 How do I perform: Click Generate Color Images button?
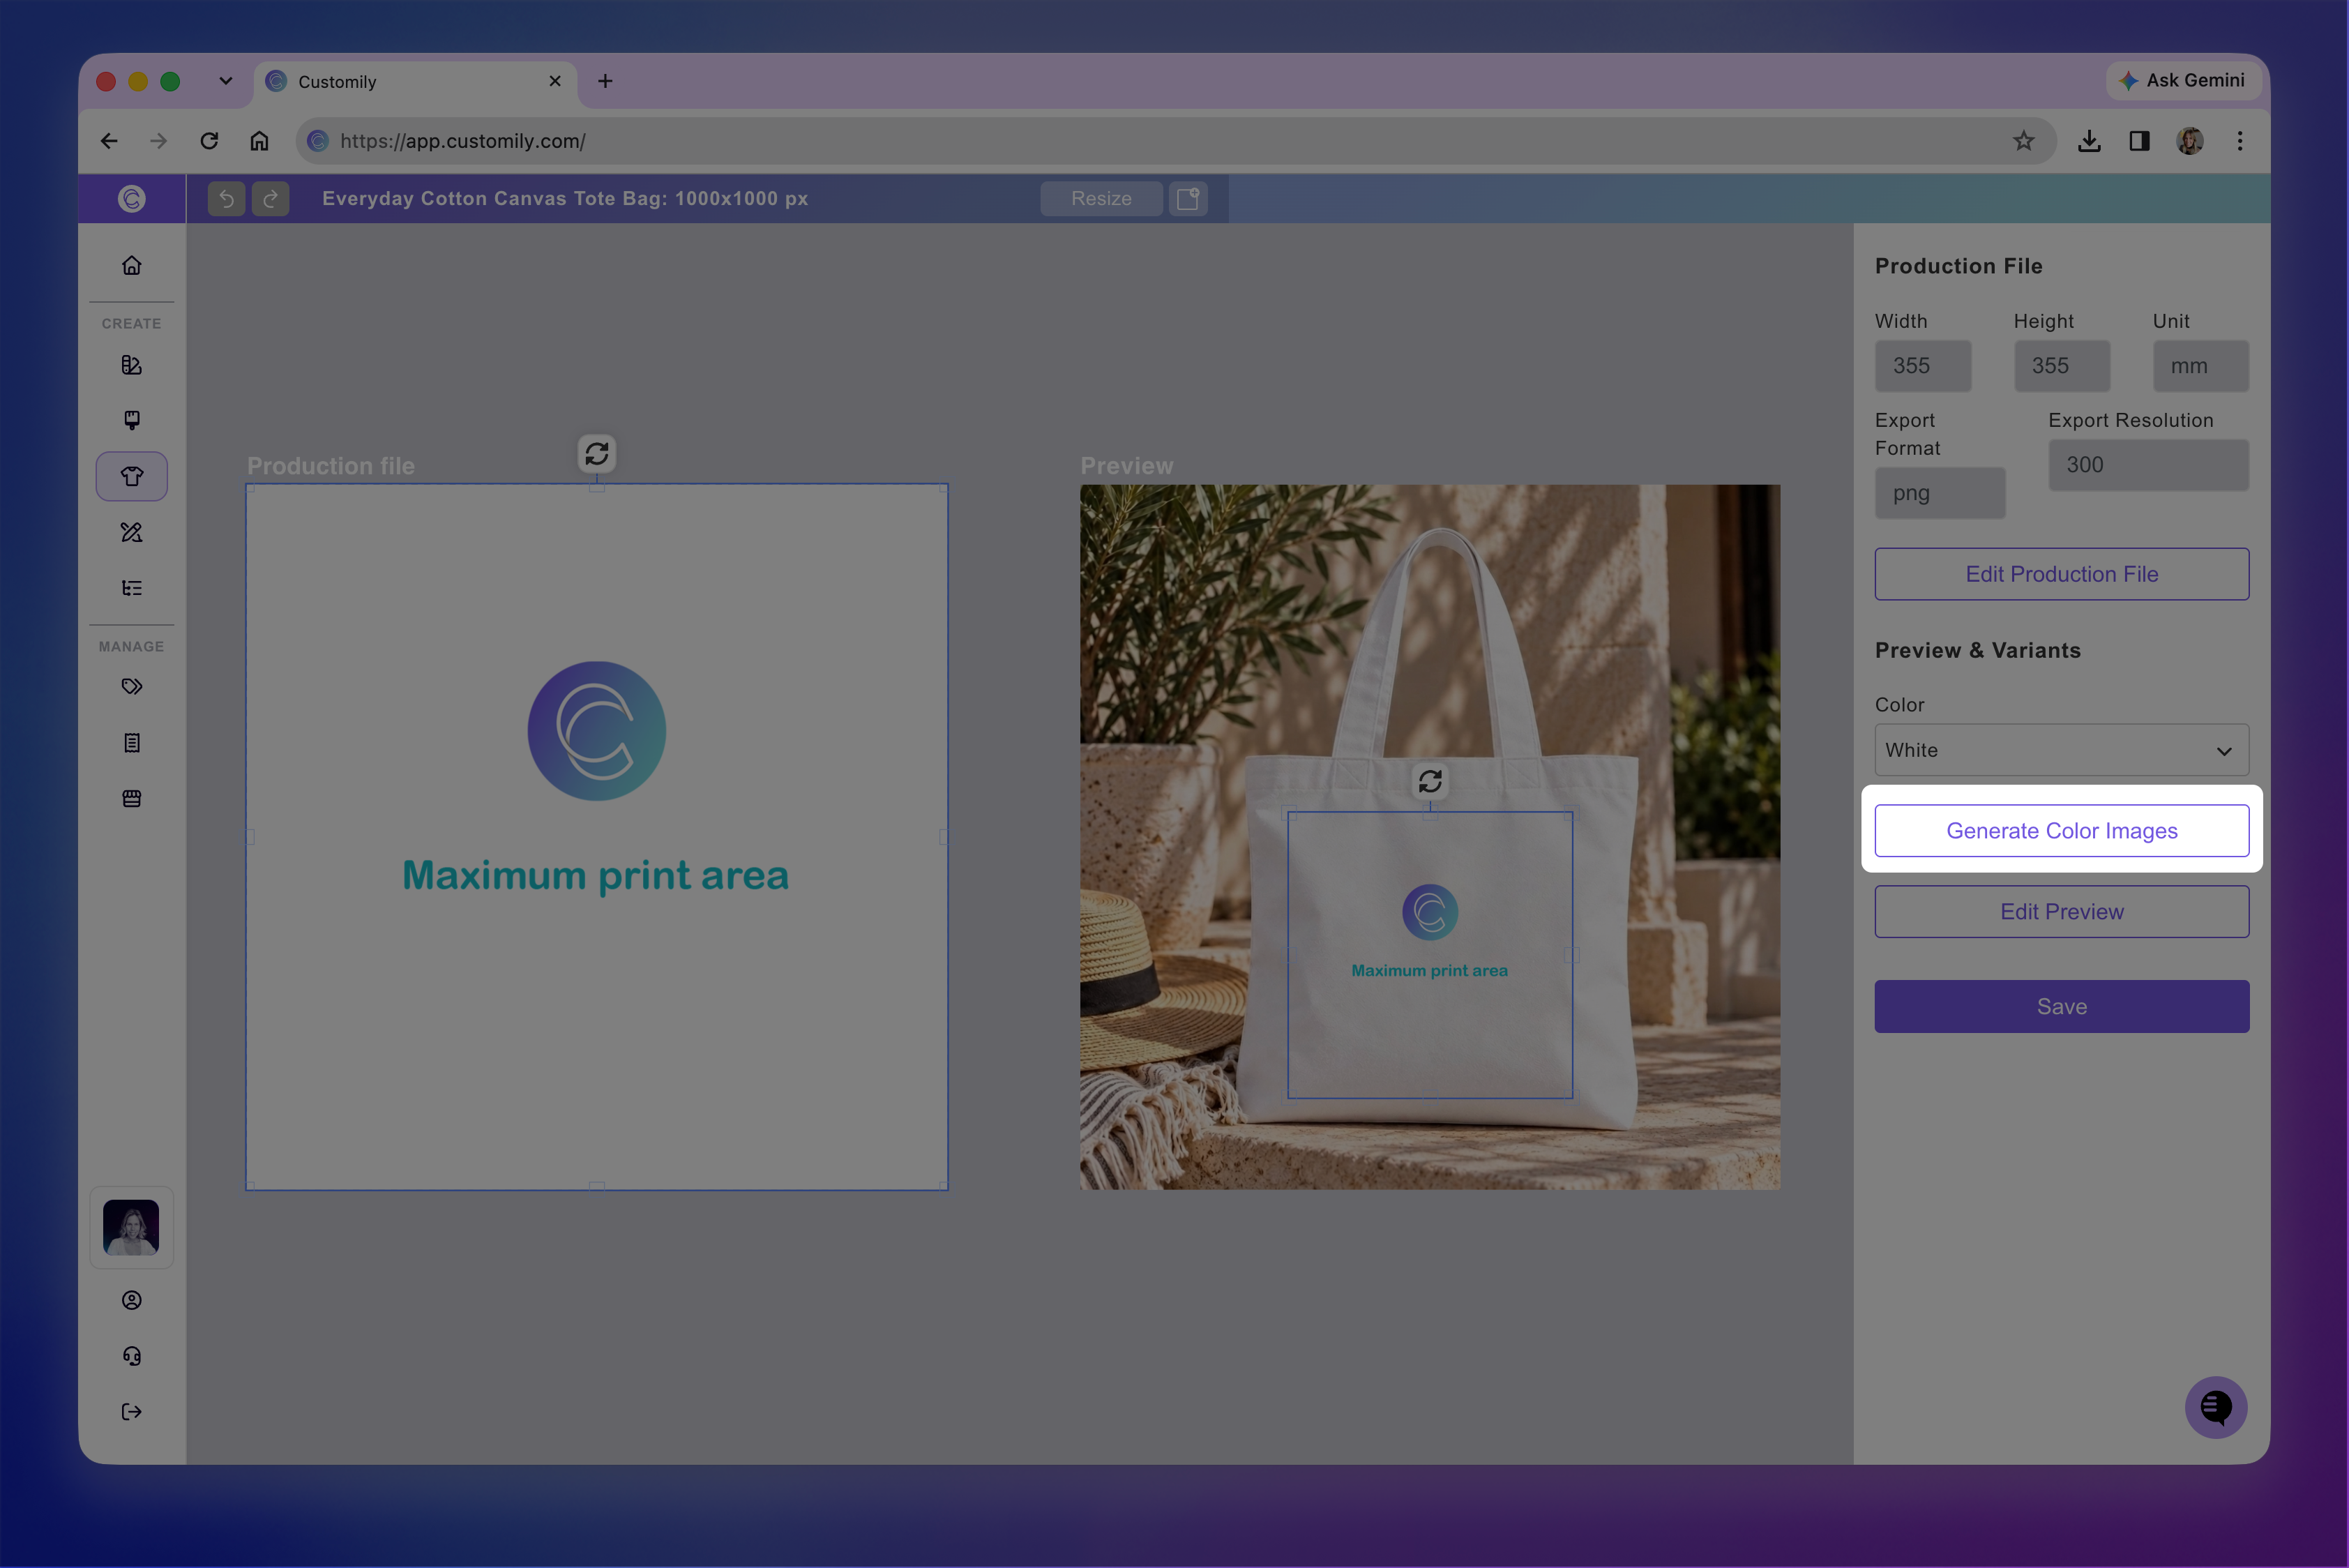click(x=2062, y=831)
